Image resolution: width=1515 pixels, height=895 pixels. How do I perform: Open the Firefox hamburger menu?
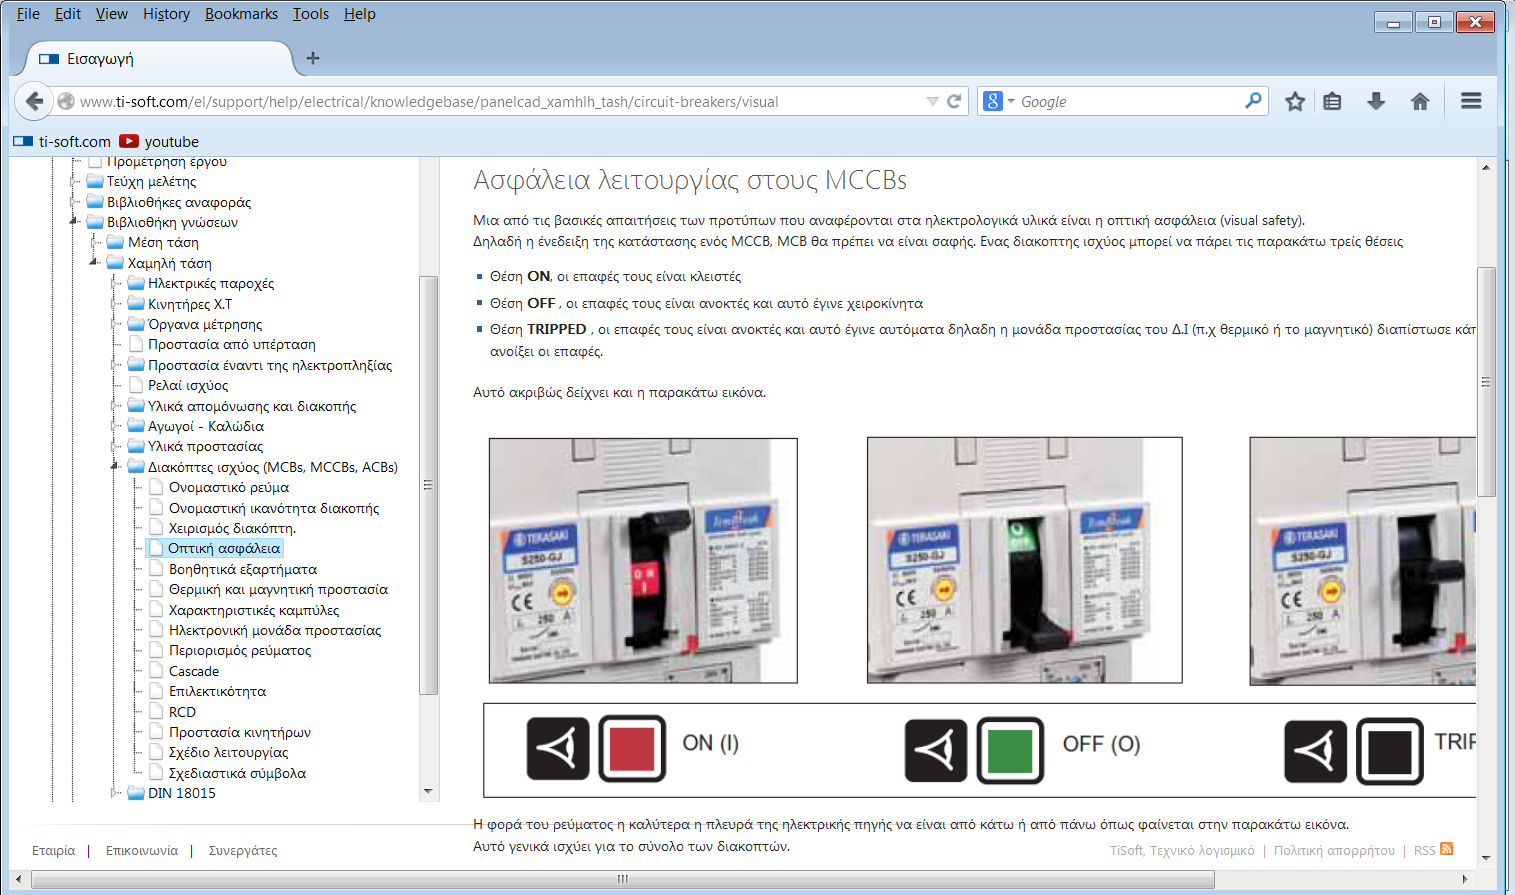[x=1470, y=101]
